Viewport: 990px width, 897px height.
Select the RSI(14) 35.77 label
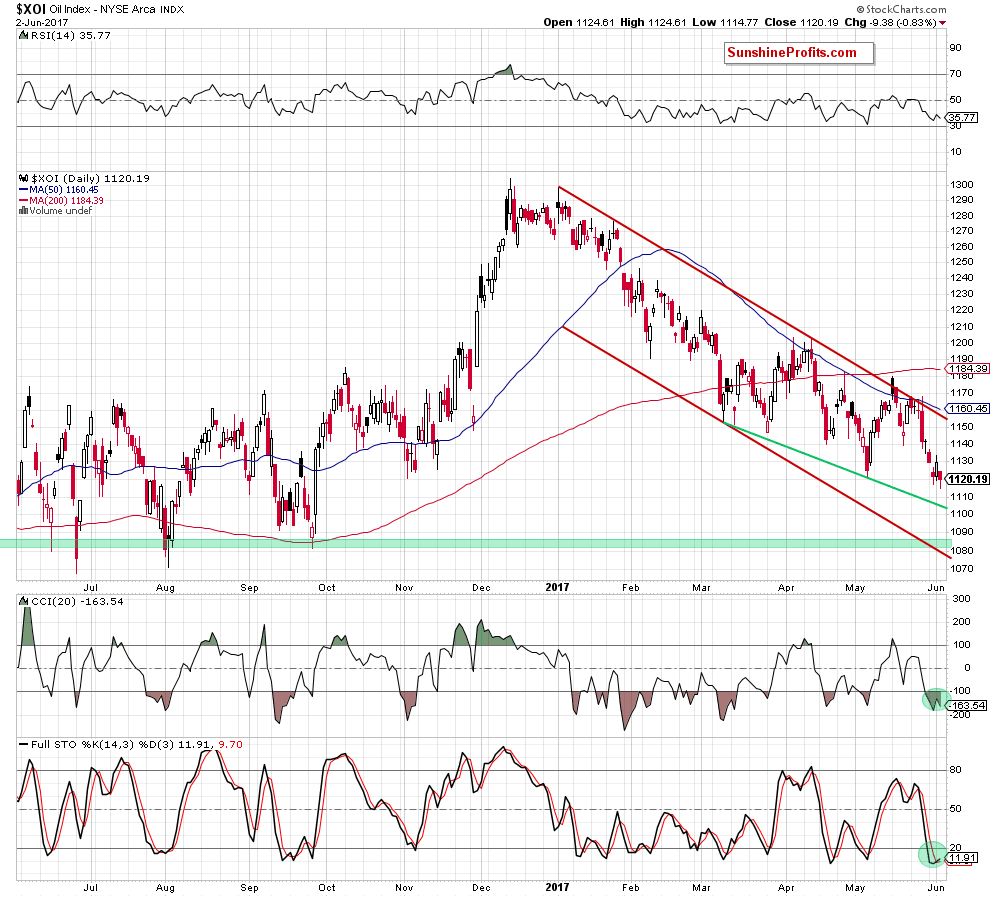click(x=69, y=36)
